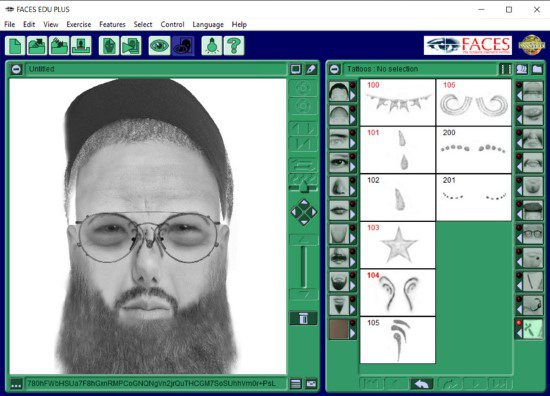Click the folder icon in Tattoos header

[x=537, y=69]
